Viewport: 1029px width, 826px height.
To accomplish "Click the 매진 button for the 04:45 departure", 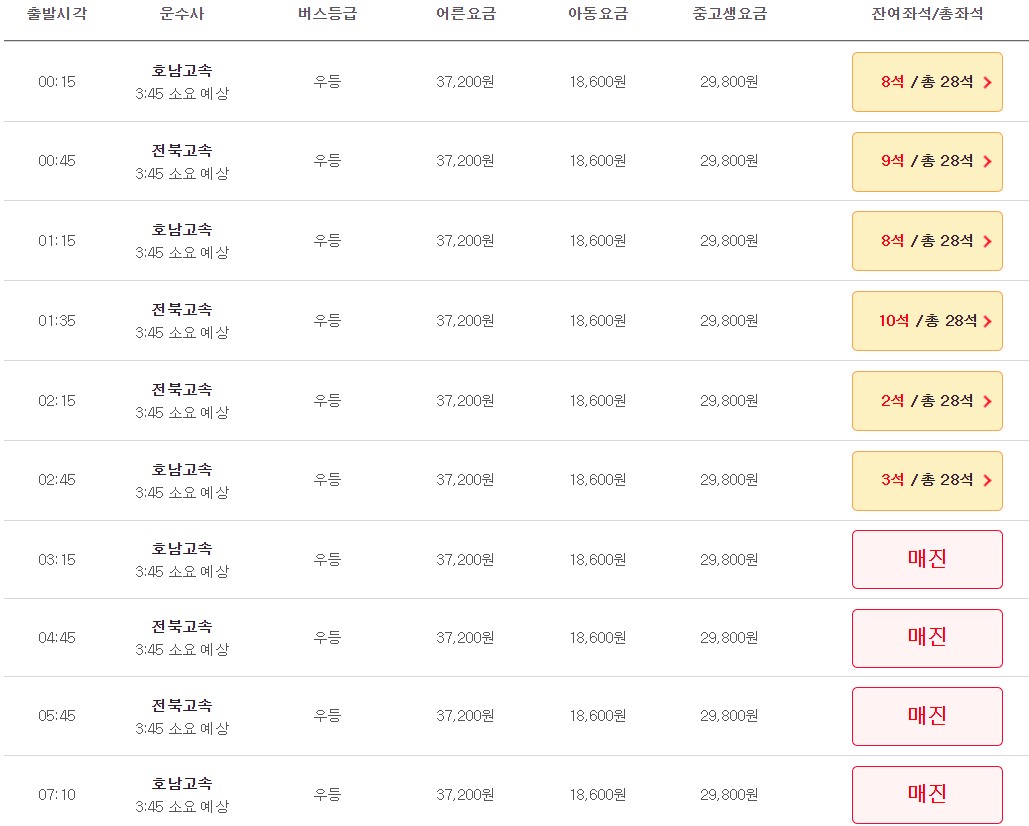I will (x=926, y=638).
